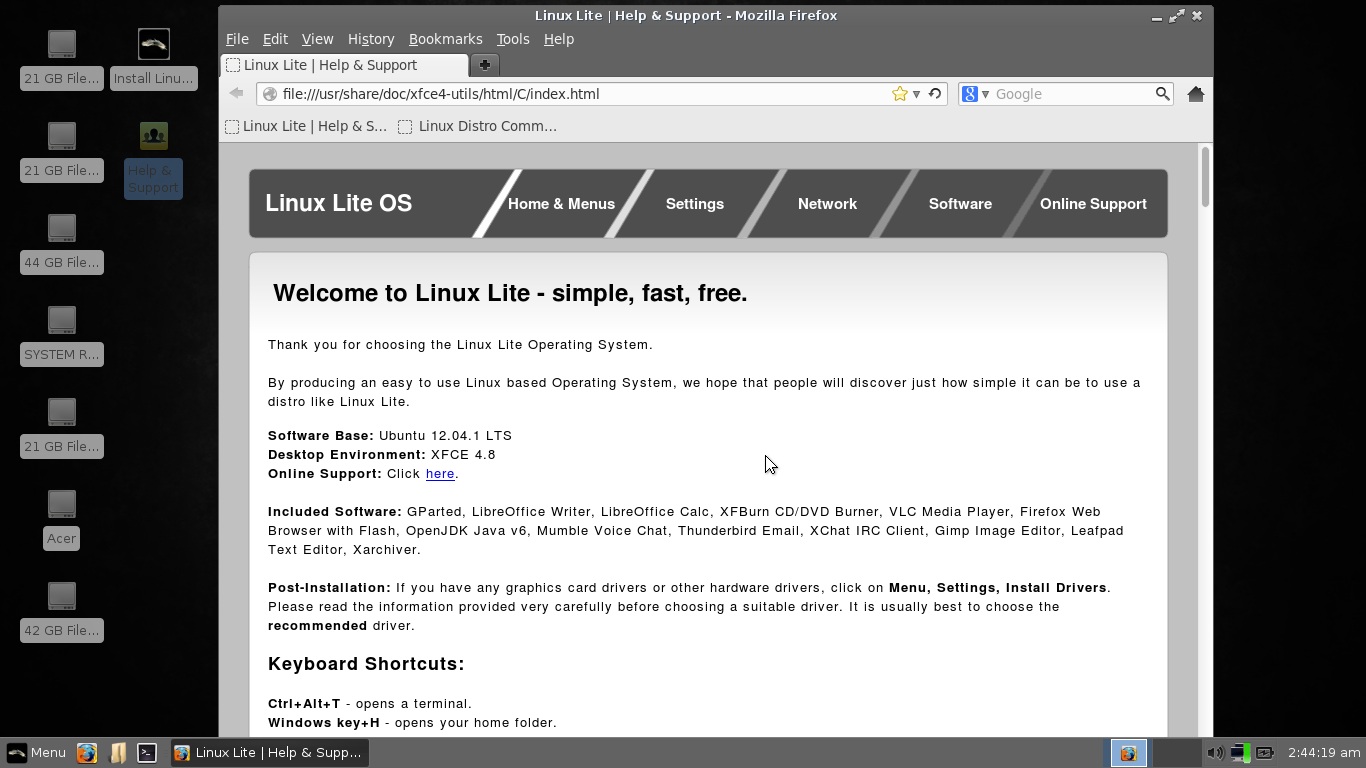Open the Google search engine dropdown

pyautogui.click(x=975, y=94)
